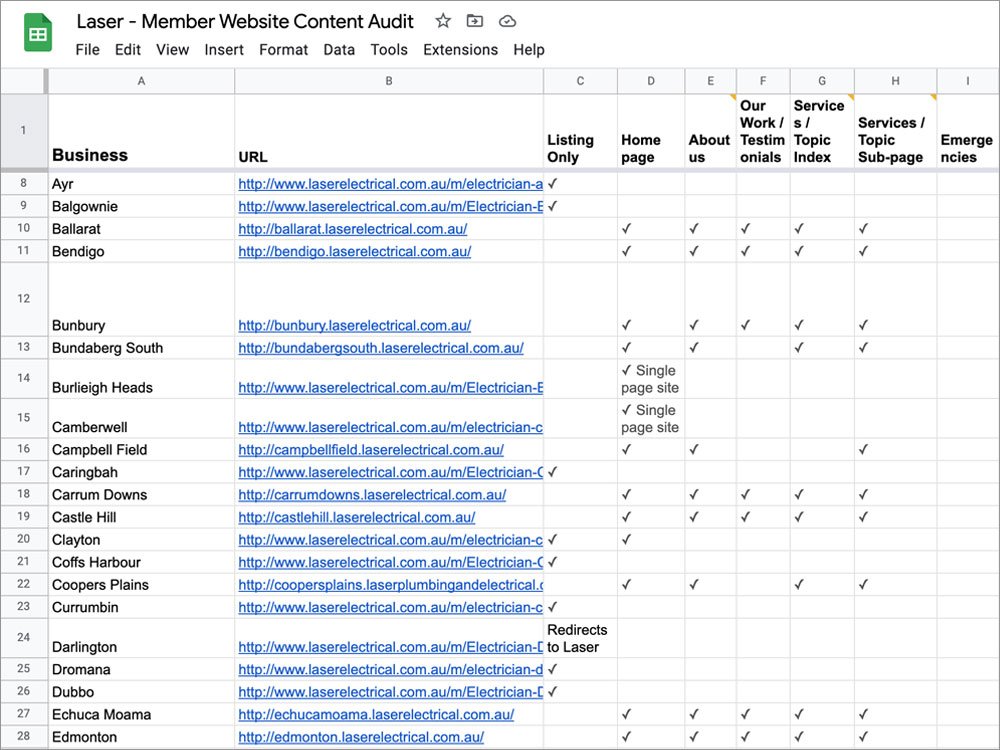Select the 'Listing Only' header cell
1000x750 pixels.
pyautogui.click(x=580, y=131)
